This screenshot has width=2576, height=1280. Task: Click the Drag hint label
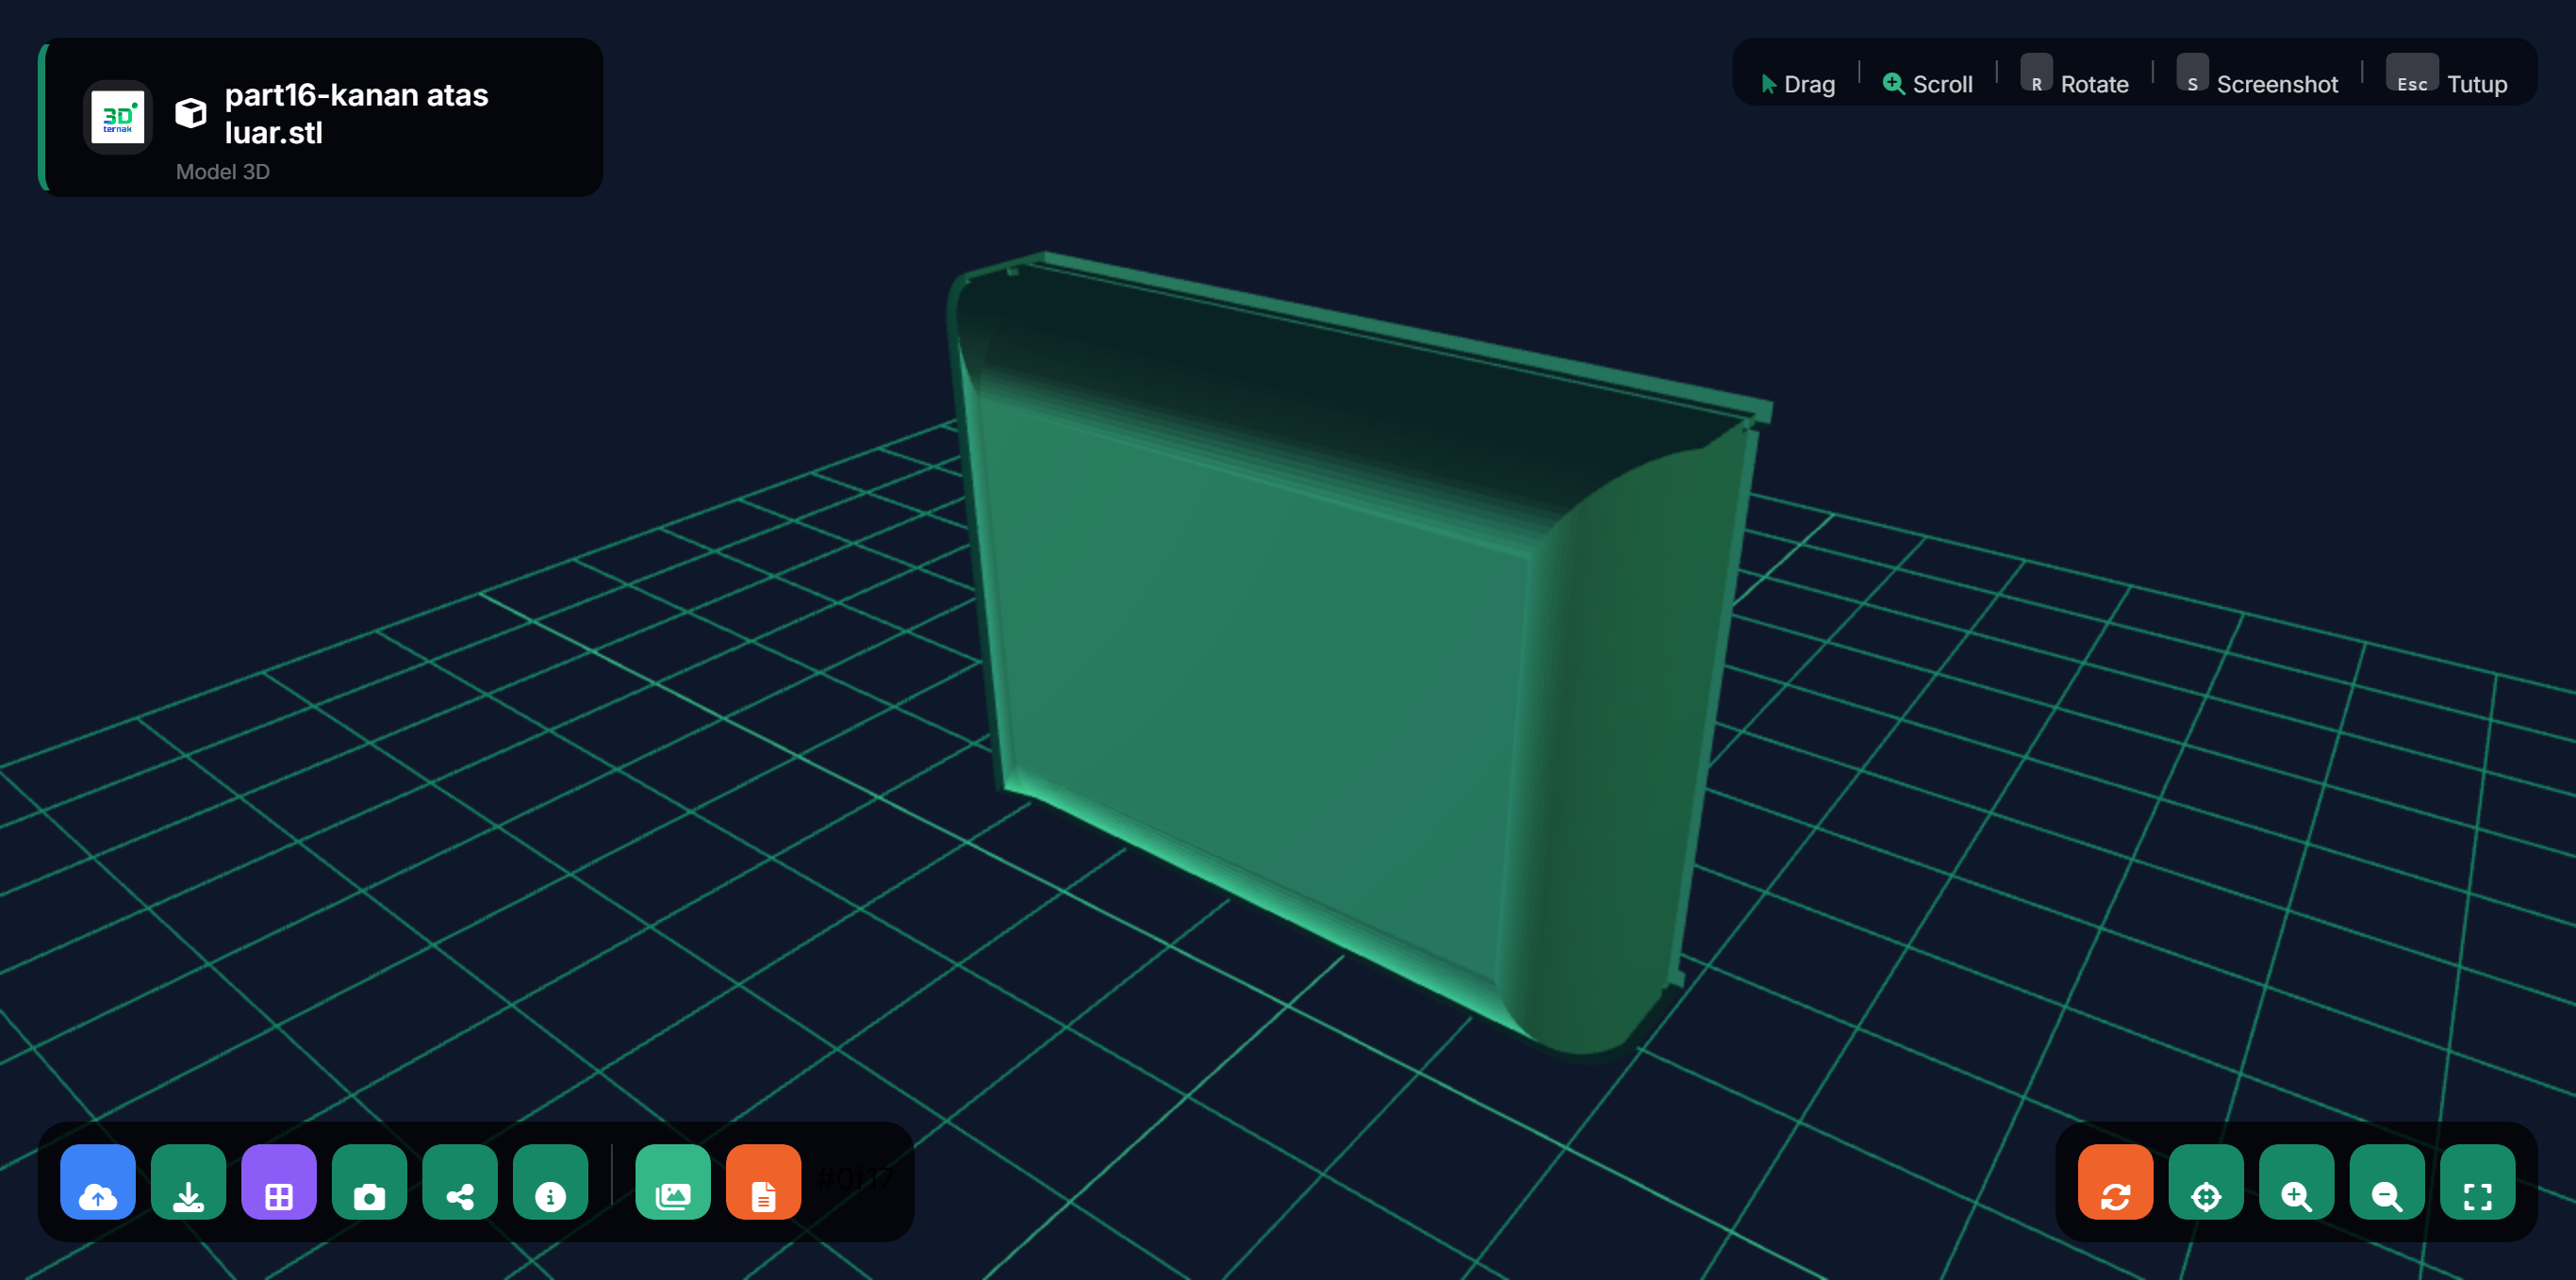pyautogui.click(x=1809, y=84)
